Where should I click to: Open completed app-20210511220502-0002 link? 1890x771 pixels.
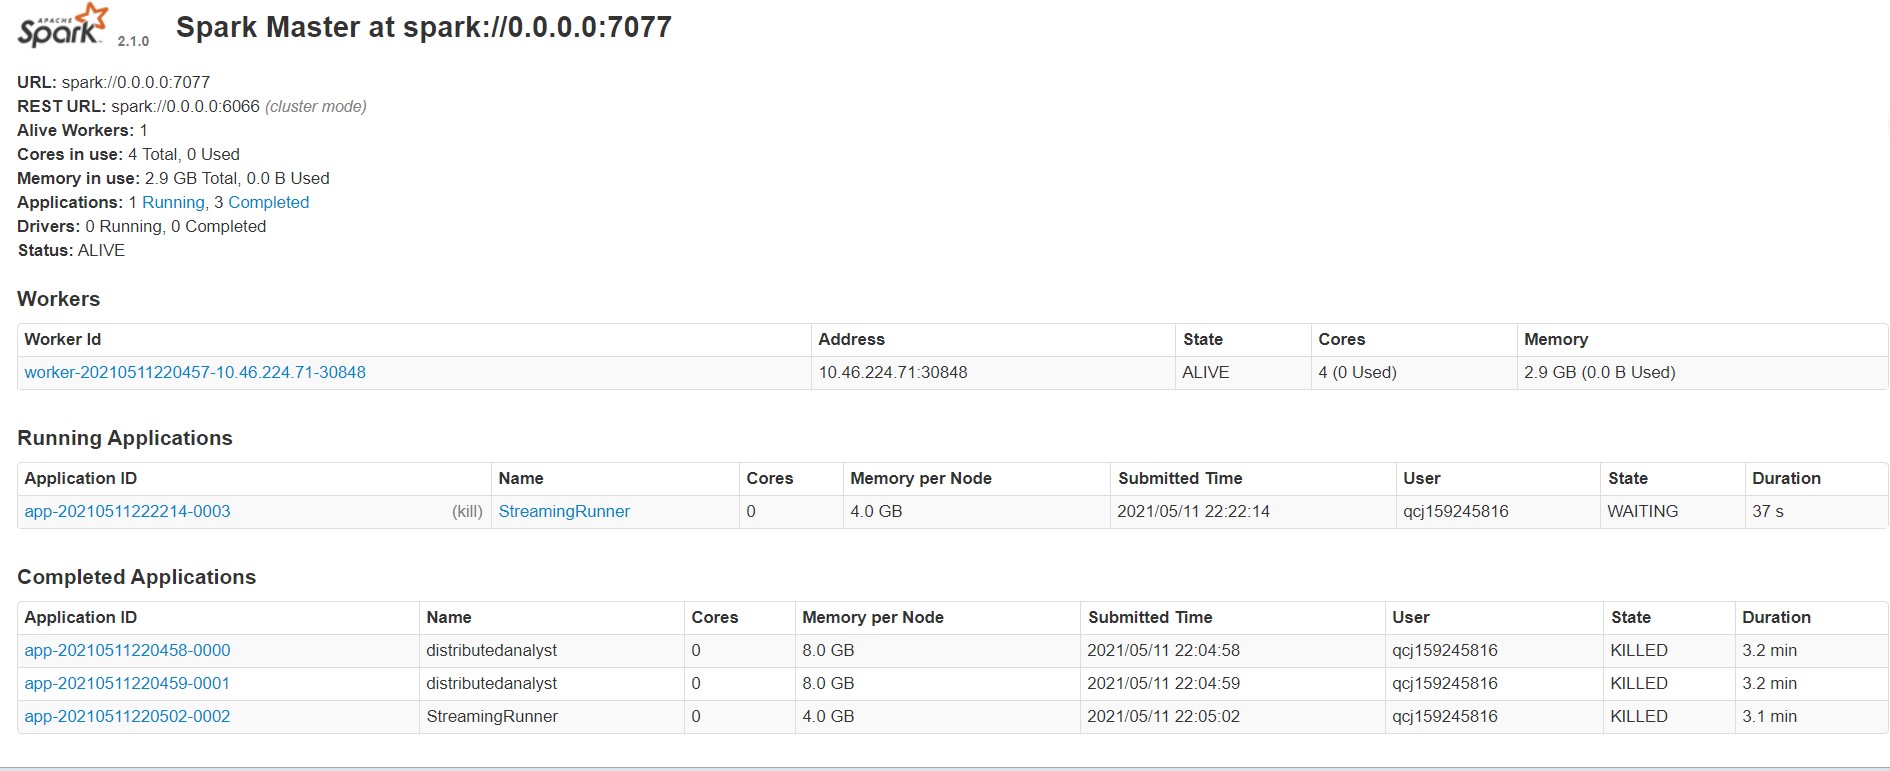(127, 716)
